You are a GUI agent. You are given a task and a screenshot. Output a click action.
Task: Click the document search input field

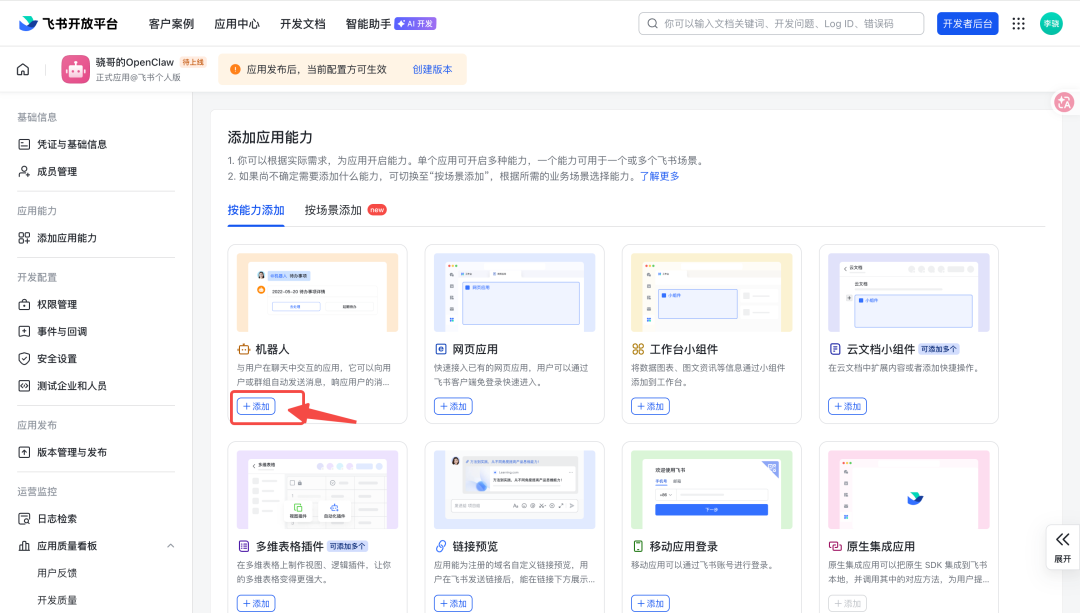pos(780,23)
